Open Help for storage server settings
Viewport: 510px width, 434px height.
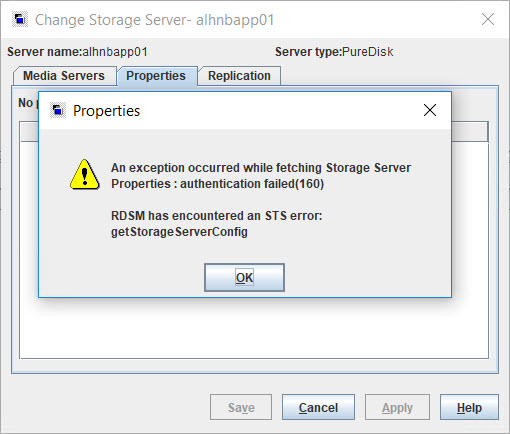click(469, 407)
